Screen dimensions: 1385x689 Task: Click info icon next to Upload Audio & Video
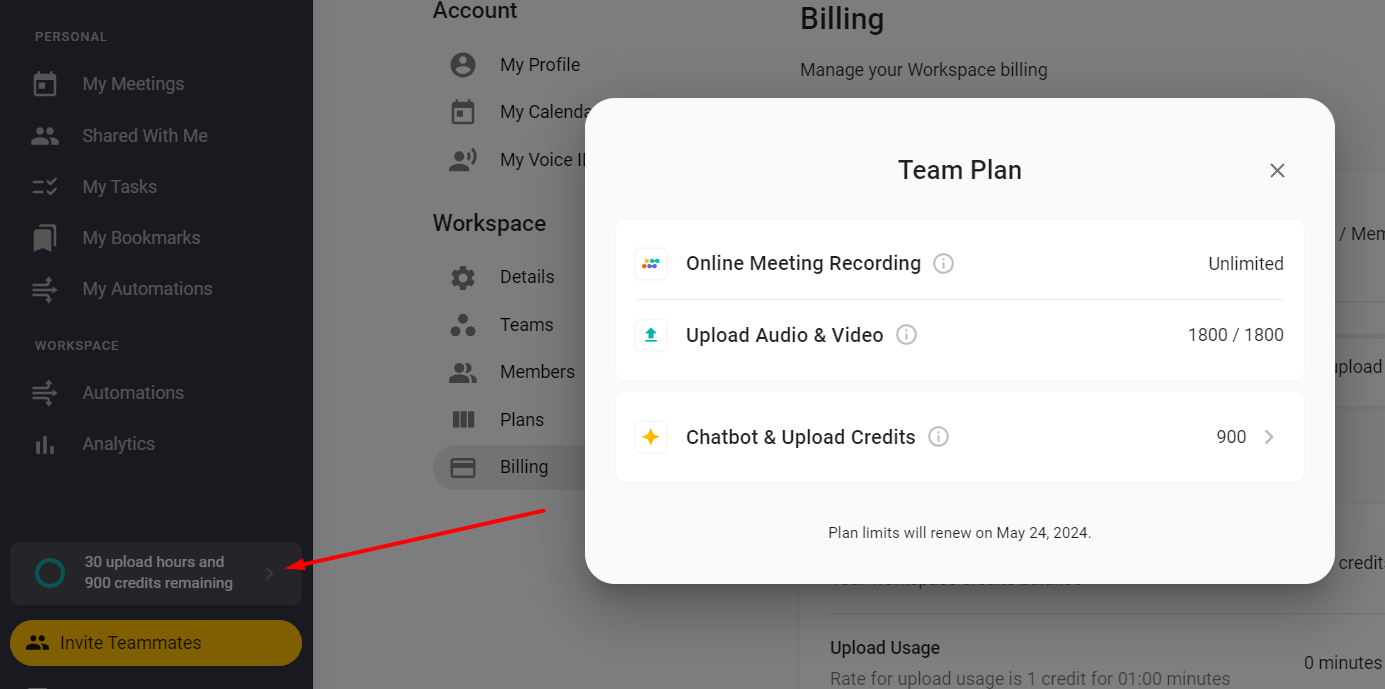coord(906,335)
